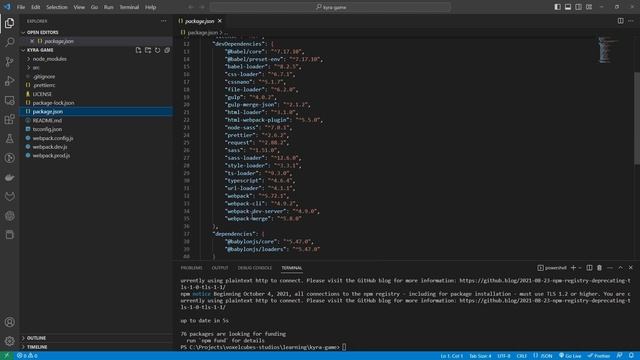Viewport: 640px width, 360px height.
Task: Click New File icon in KYRA-GAME header
Action: 138,50
